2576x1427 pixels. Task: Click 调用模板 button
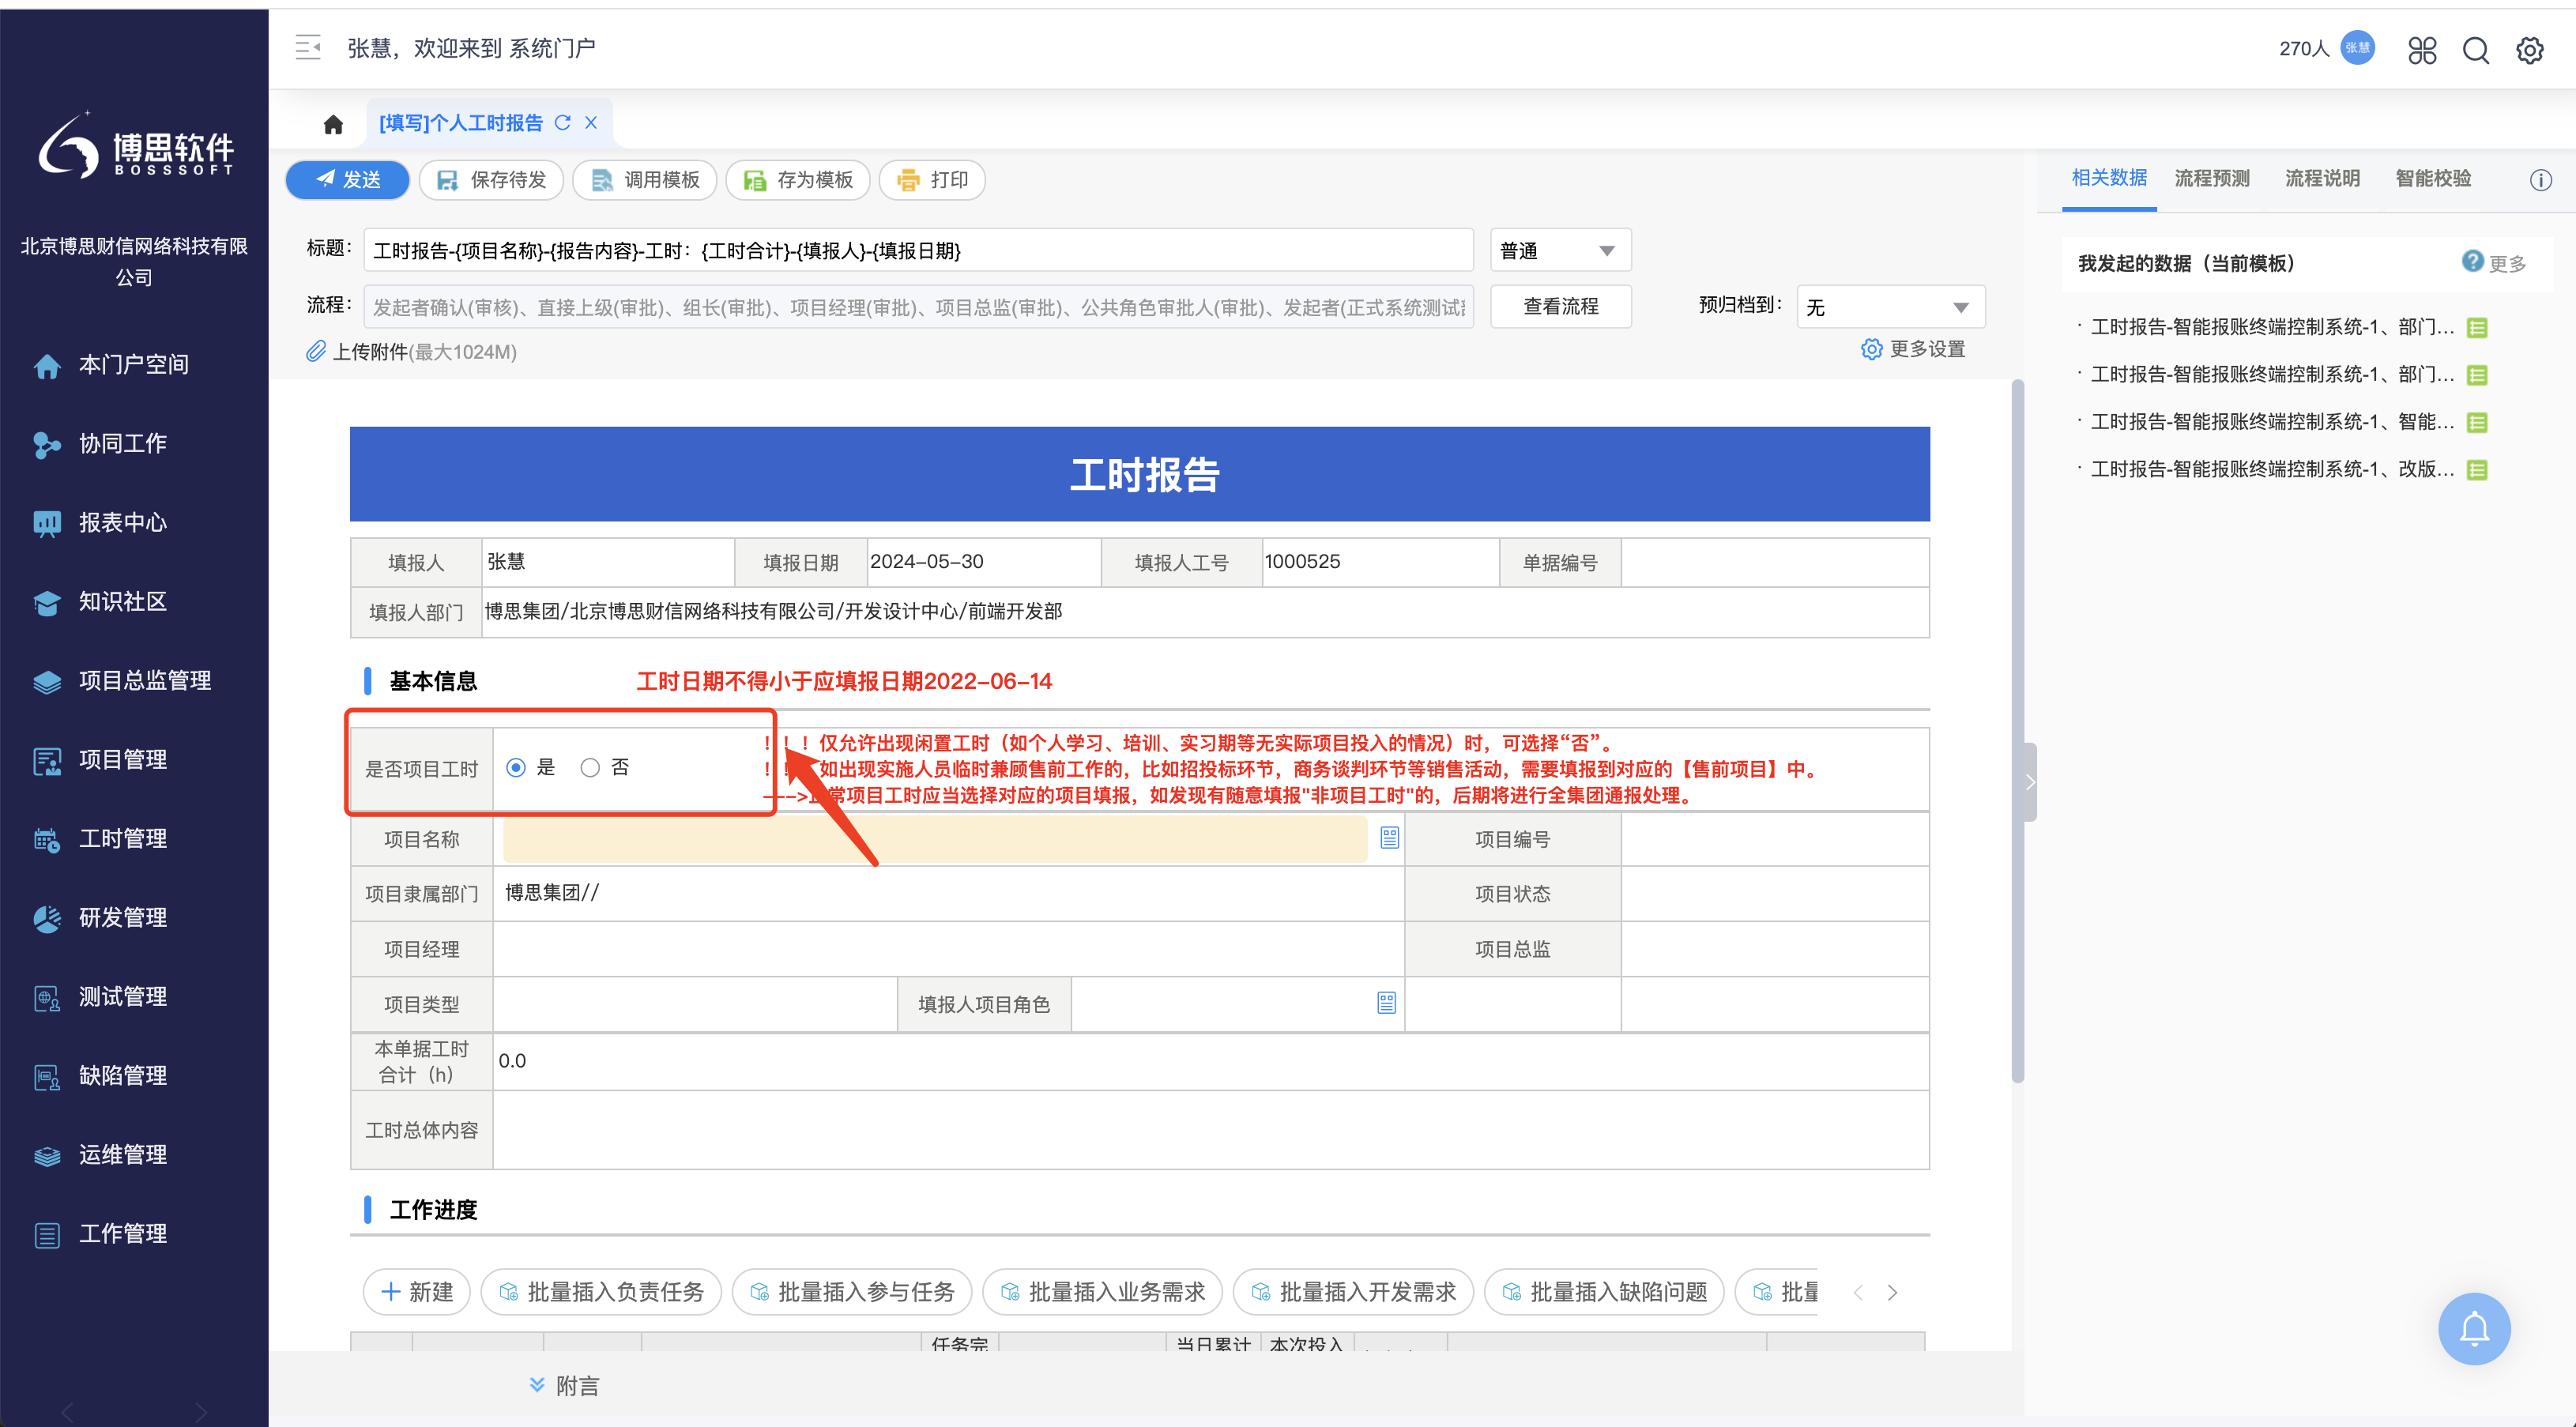pyautogui.click(x=644, y=180)
